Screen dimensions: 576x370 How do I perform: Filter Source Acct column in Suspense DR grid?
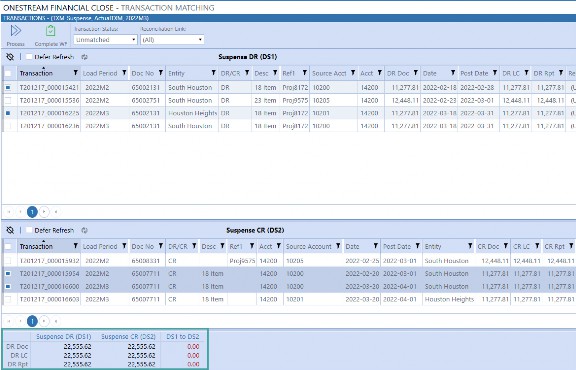353,73
